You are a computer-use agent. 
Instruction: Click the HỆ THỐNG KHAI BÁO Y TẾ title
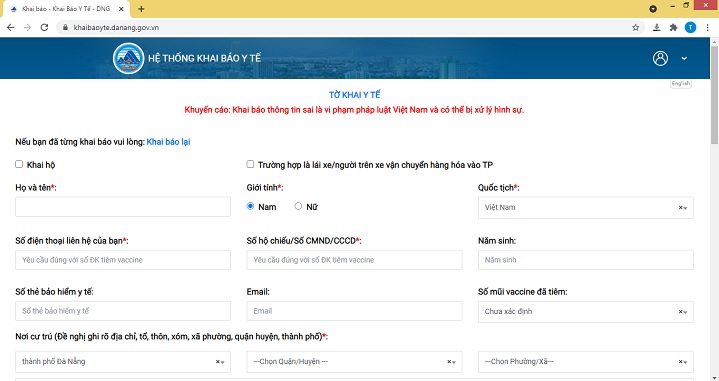[x=205, y=58]
